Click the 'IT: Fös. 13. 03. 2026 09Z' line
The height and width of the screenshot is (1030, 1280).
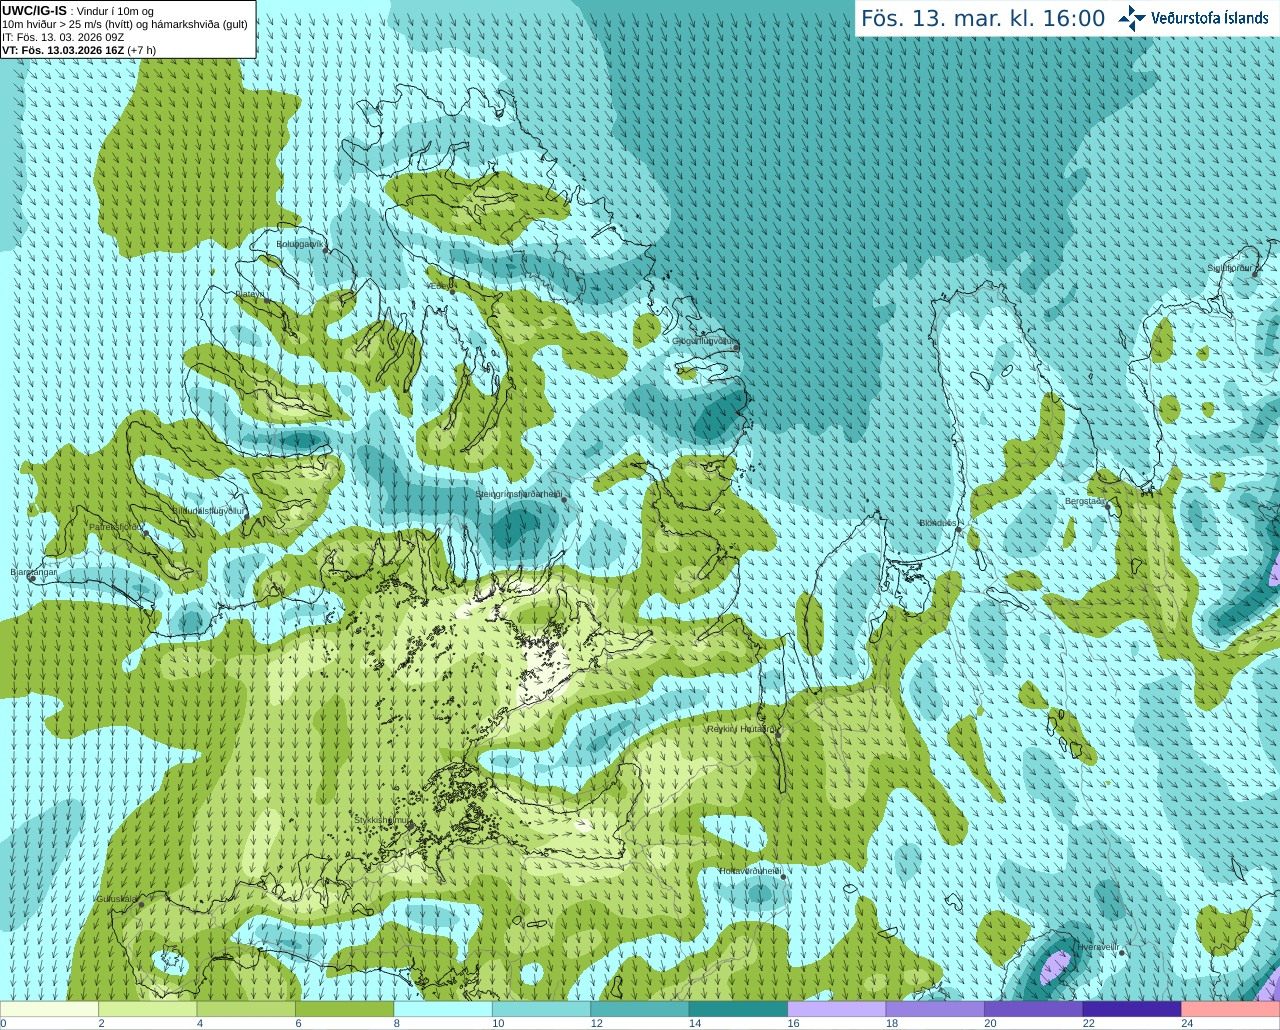coord(63,37)
